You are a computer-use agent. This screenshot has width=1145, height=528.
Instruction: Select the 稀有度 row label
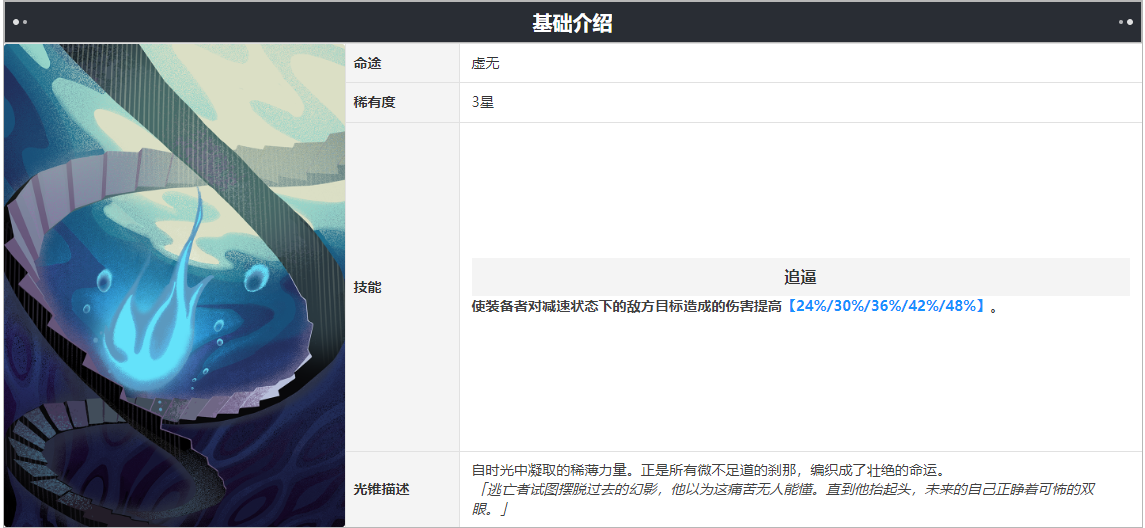(375, 103)
